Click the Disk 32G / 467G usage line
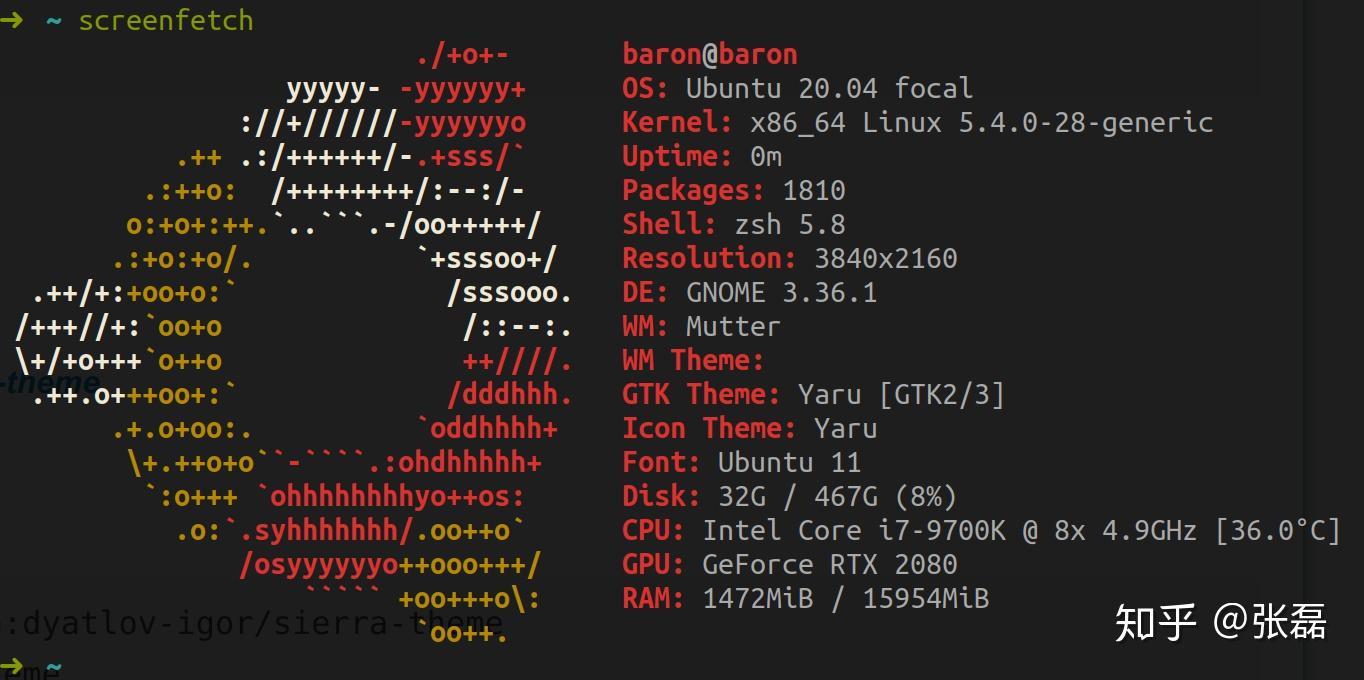Image resolution: width=1364 pixels, height=680 pixels. (x=790, y=496)
